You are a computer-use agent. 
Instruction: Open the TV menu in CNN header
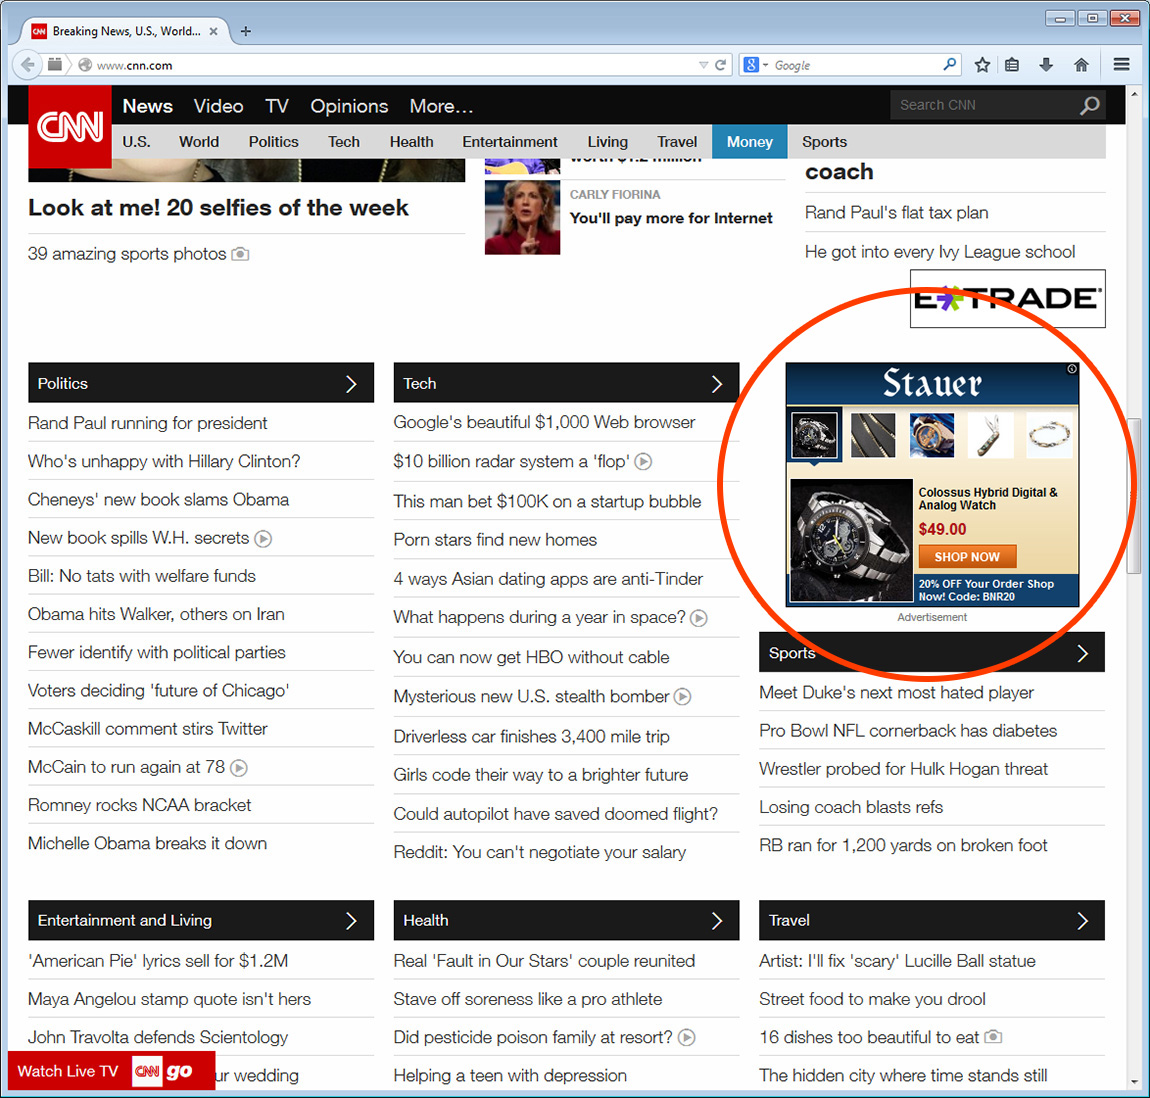pos(276,106)
